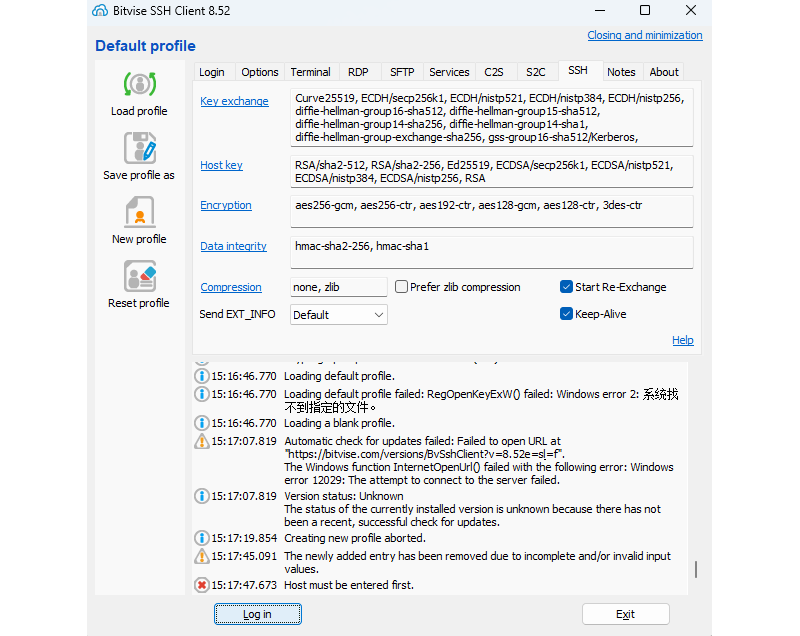
Task: Go to the Terminal tab
Action: pyautogui.click(x=310, y=72)
